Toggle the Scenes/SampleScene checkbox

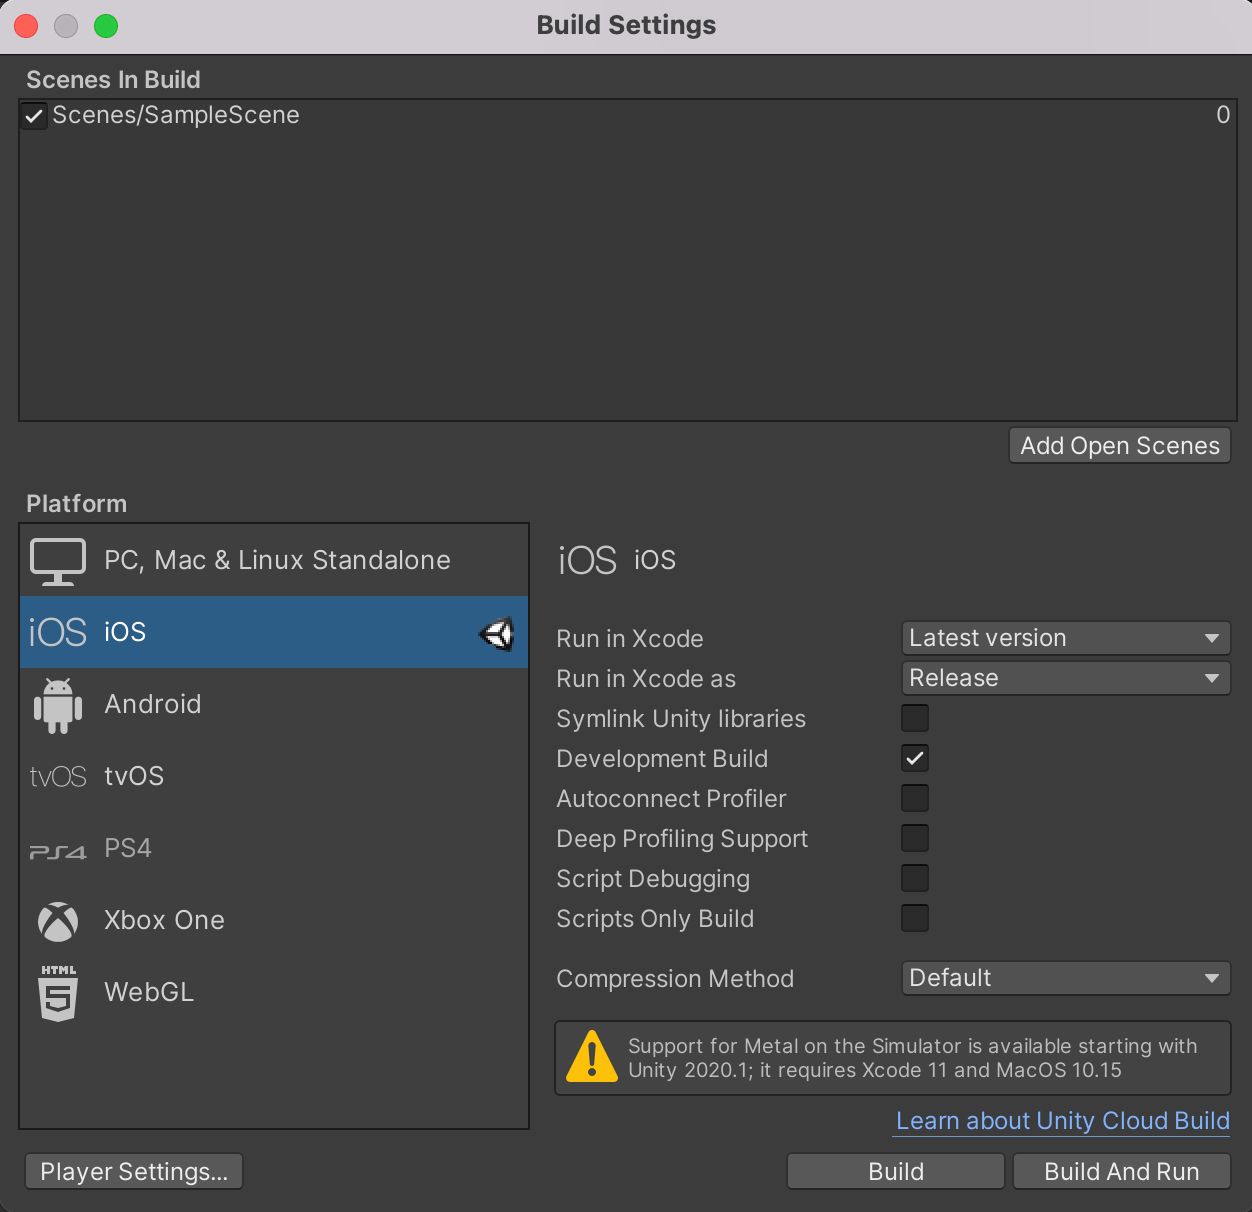click(x=34, y=116)
